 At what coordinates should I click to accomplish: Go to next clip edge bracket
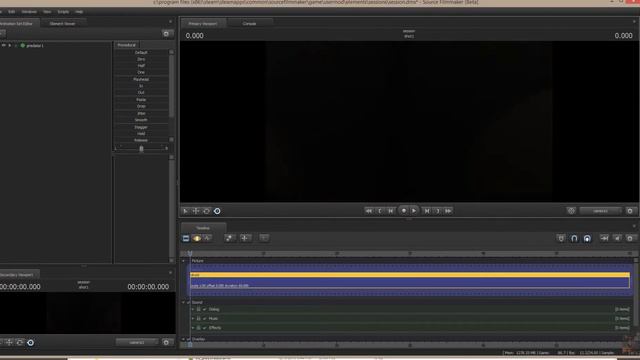(x=438, y=211)
